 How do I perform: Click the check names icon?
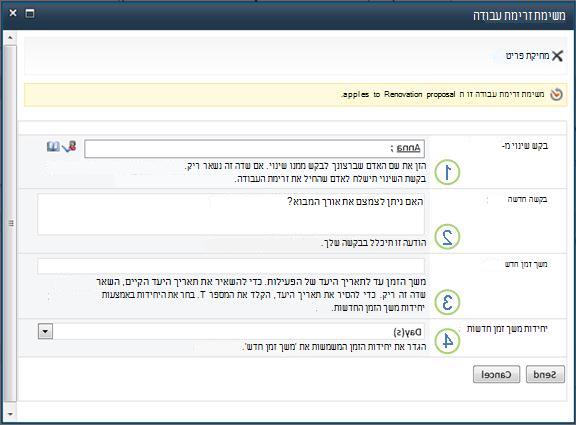(69, 146)
